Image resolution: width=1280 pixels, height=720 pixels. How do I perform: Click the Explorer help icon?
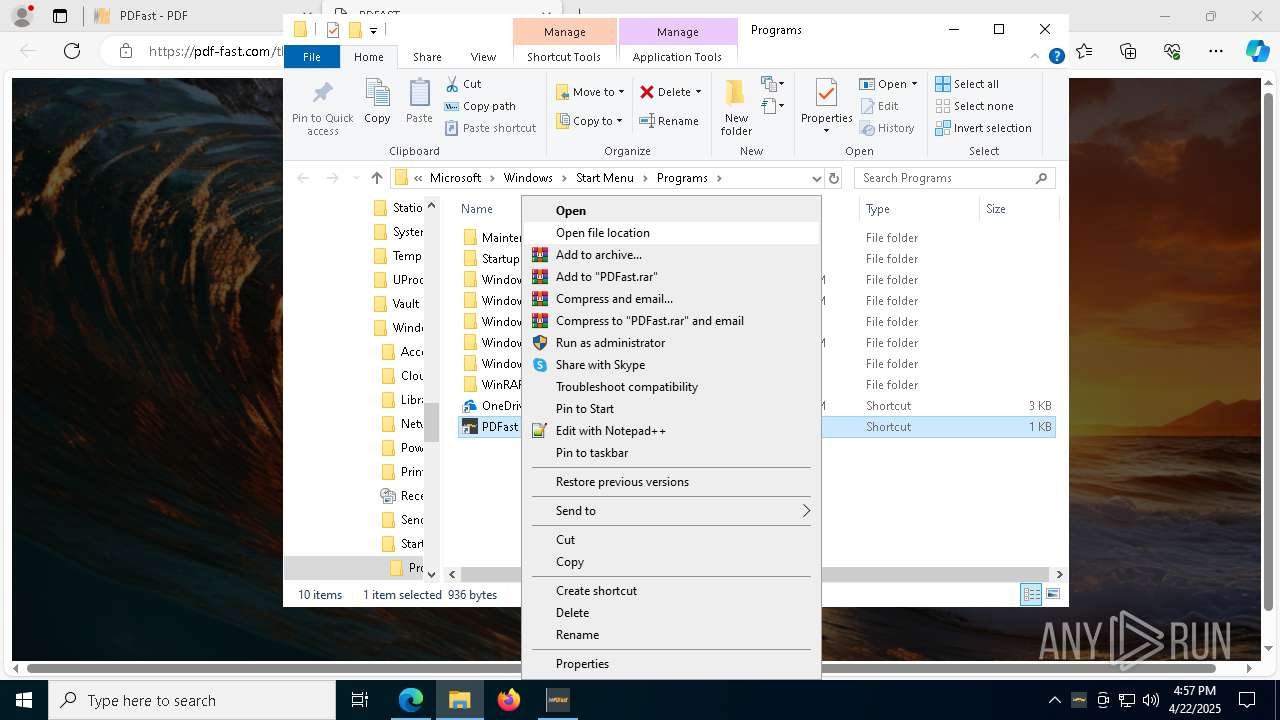point(1056,57)
